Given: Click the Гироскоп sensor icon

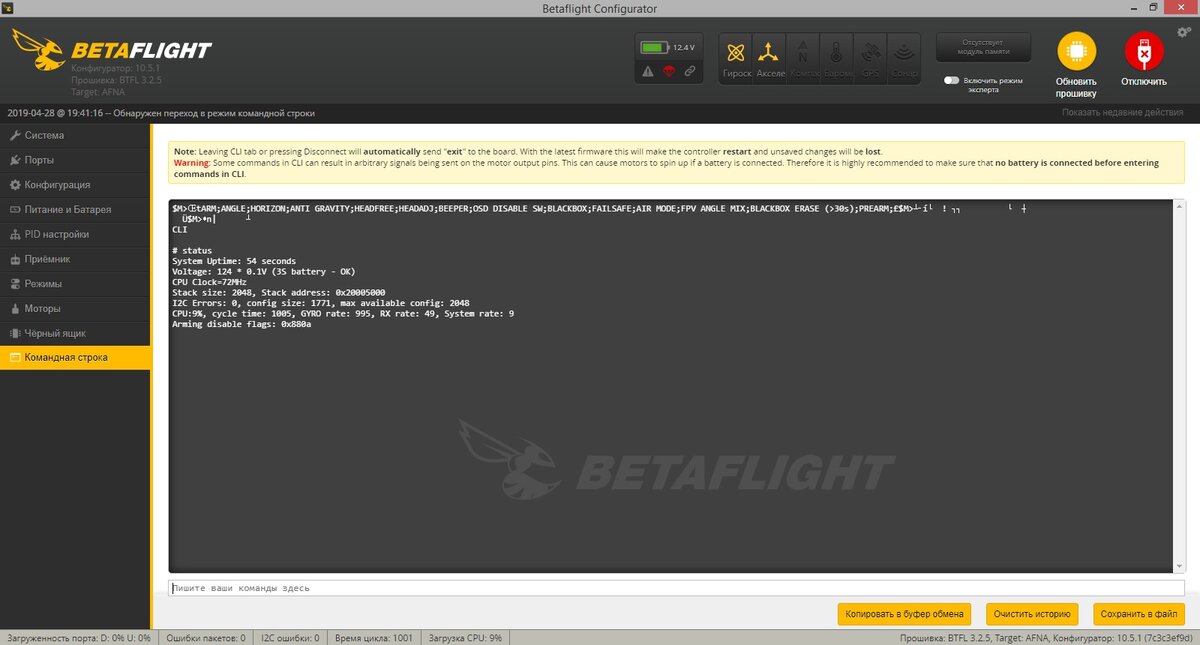Looking at the screenshot, I should (x=737, y=59).
